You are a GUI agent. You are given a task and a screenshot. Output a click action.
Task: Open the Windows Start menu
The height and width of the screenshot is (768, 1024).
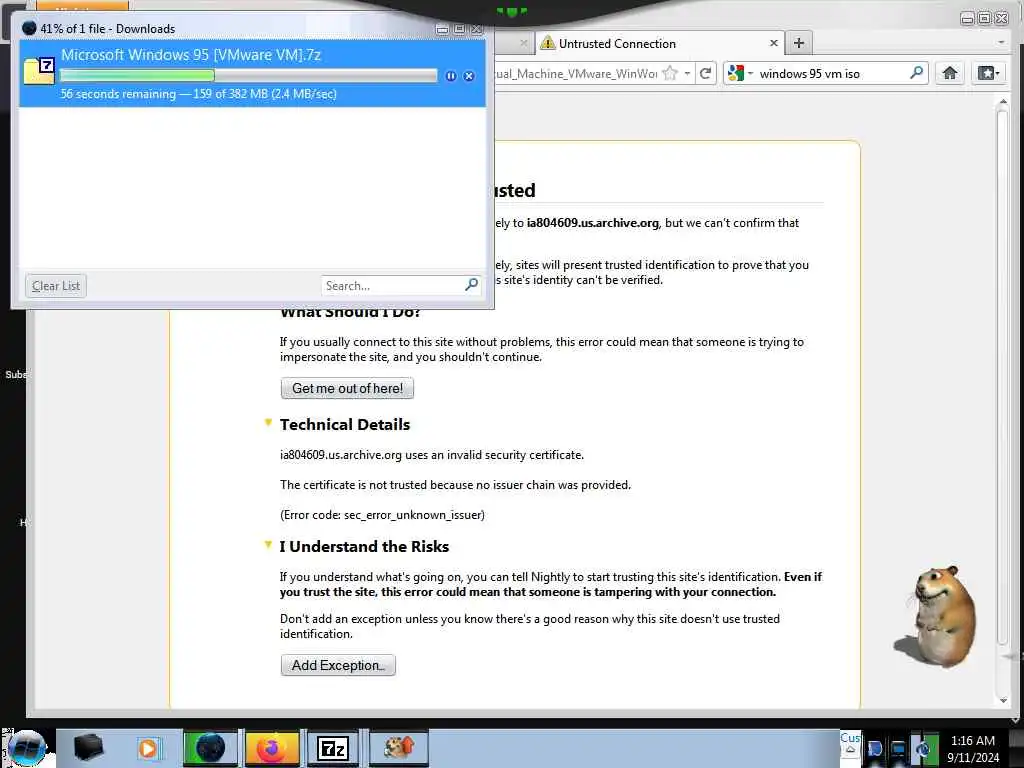(26, 748)
